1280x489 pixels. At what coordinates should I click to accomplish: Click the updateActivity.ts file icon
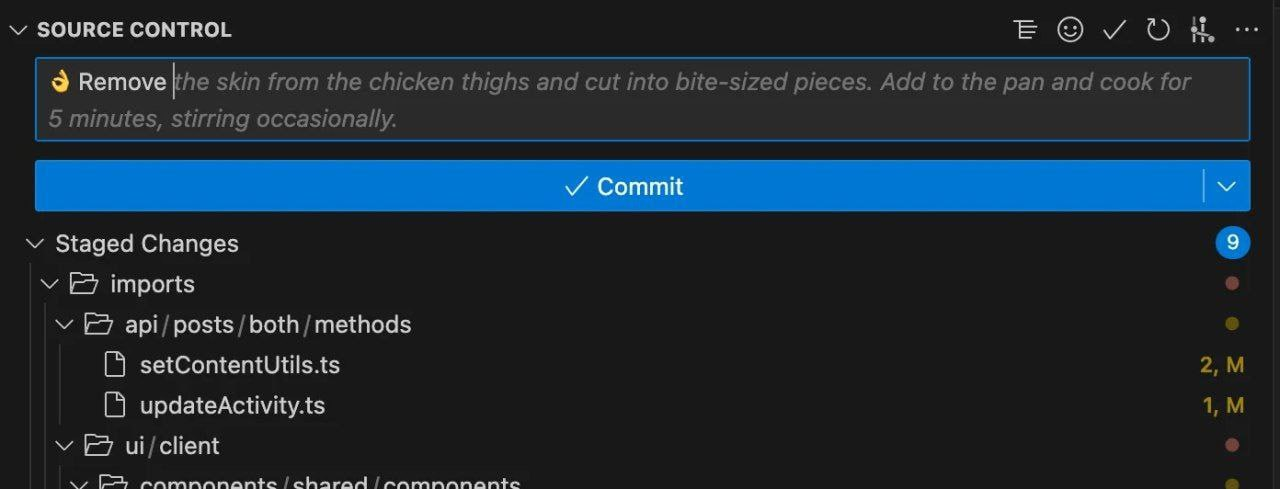(116, 405)
